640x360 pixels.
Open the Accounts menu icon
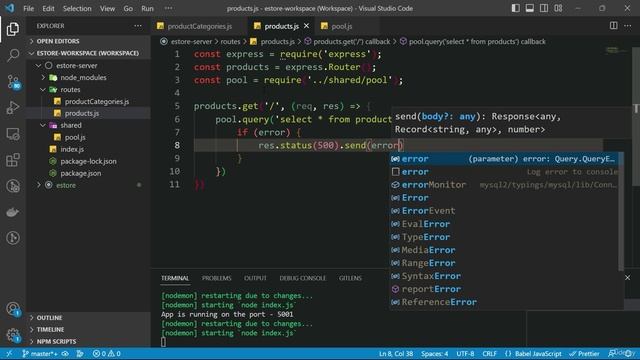[x=13, y=309]
